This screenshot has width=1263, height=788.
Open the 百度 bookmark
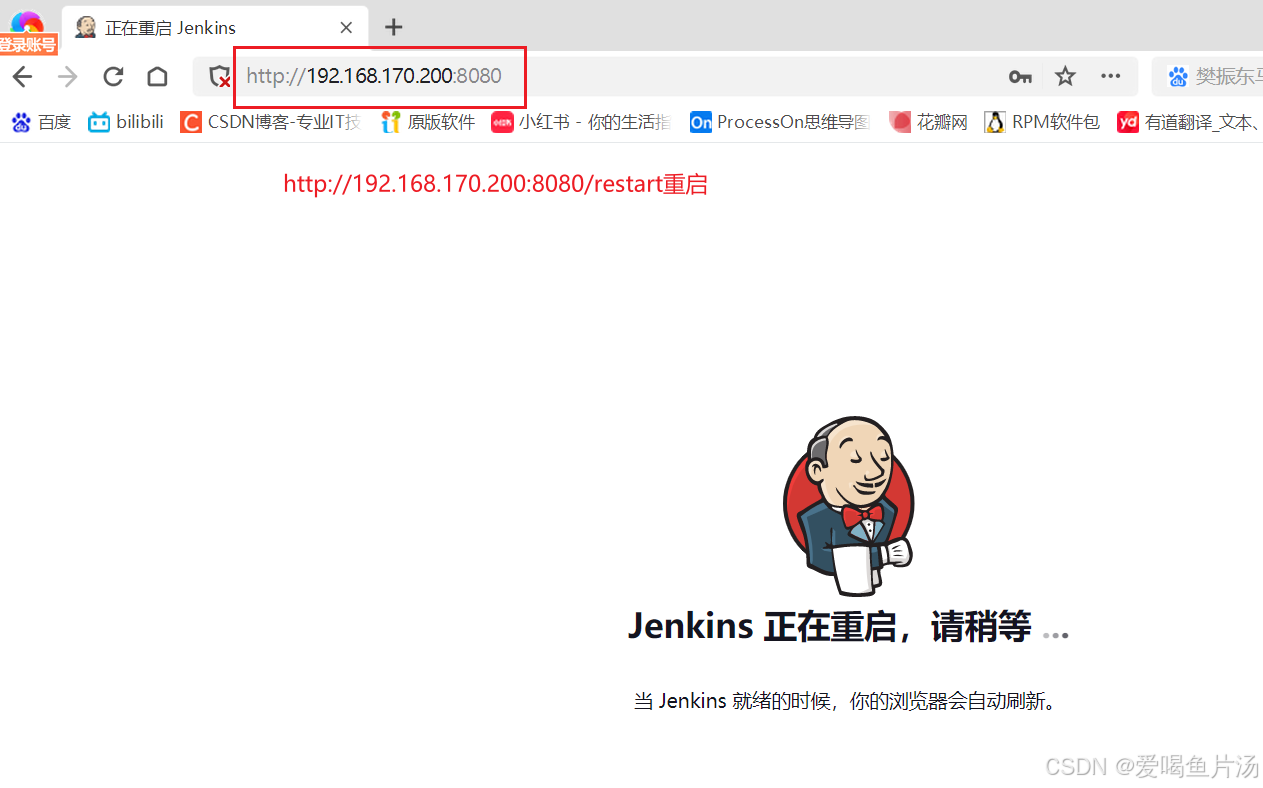41,122
